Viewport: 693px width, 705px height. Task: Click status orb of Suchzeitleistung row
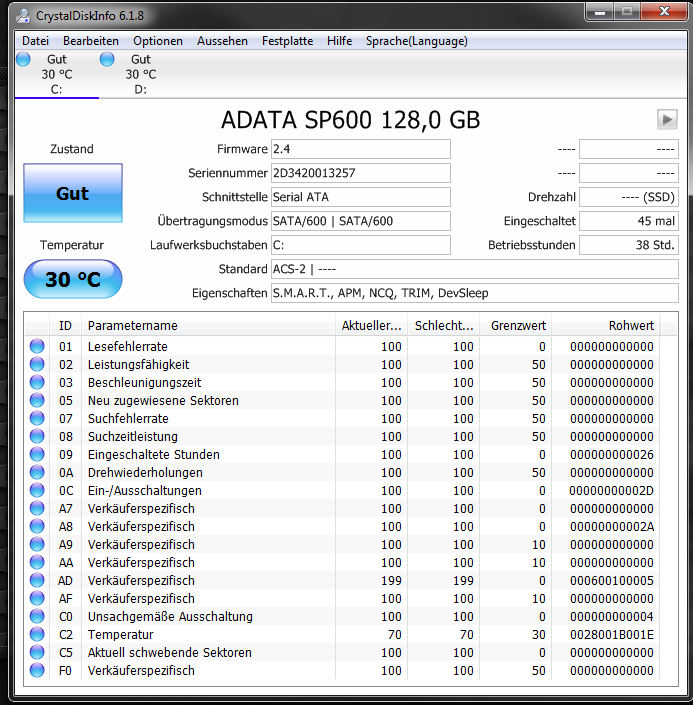pos(37,436)
